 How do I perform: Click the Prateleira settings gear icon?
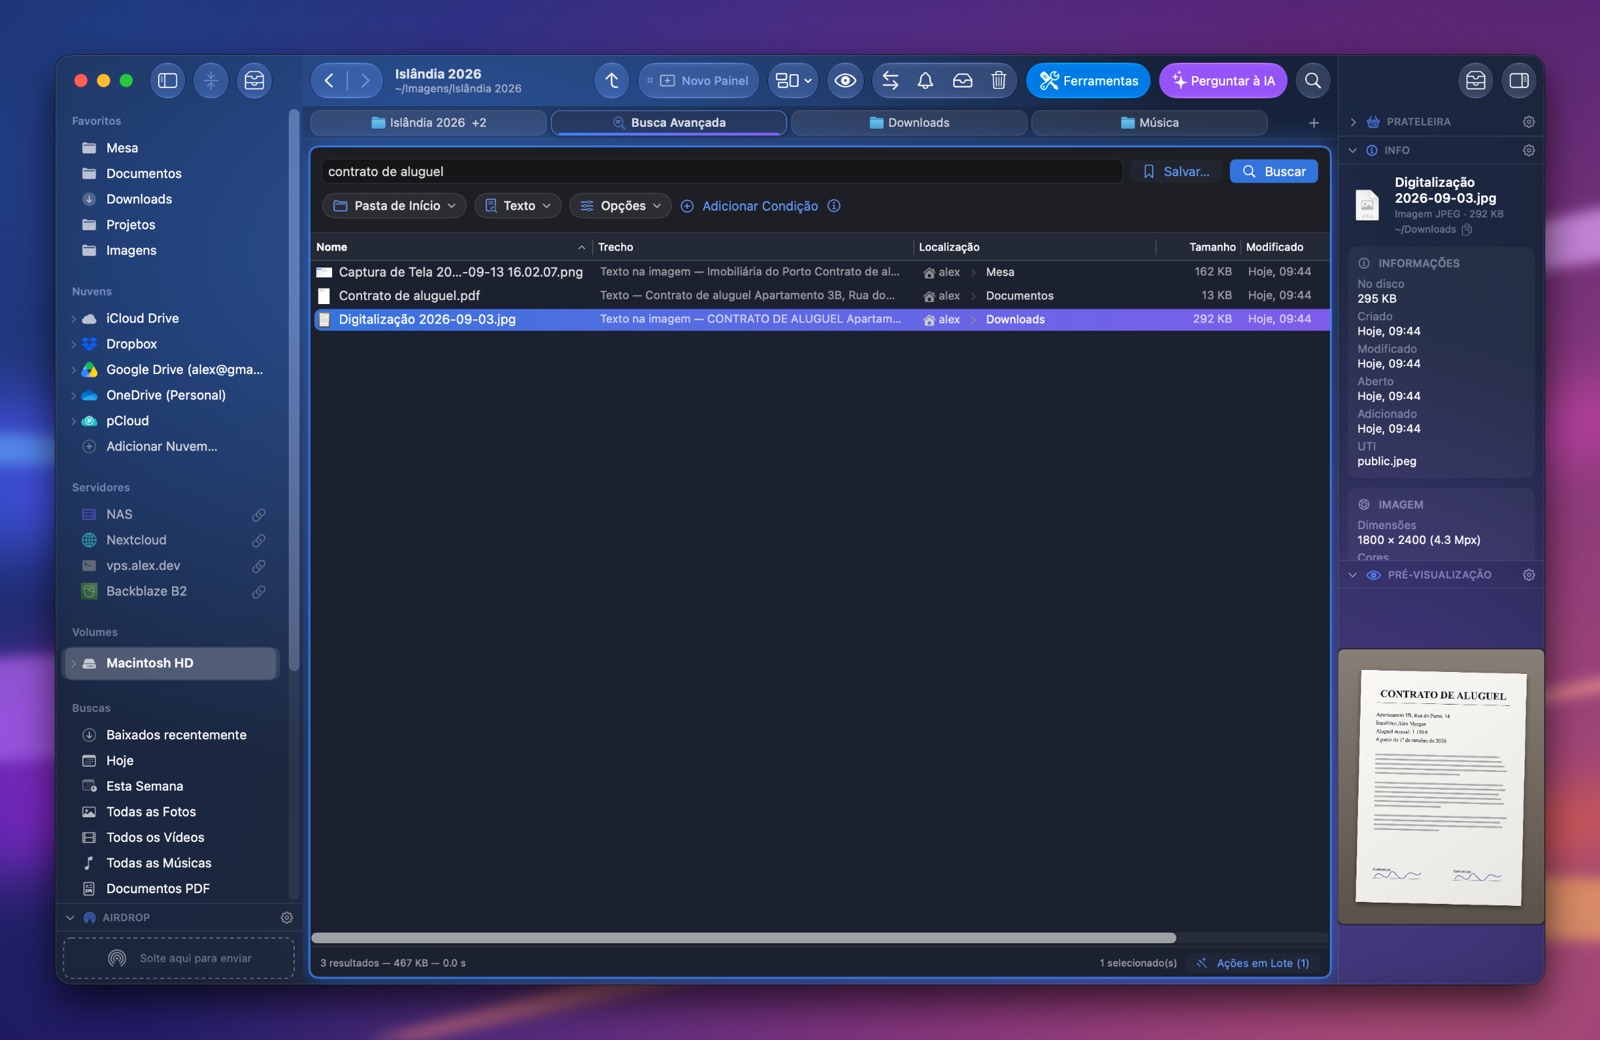1529,122
